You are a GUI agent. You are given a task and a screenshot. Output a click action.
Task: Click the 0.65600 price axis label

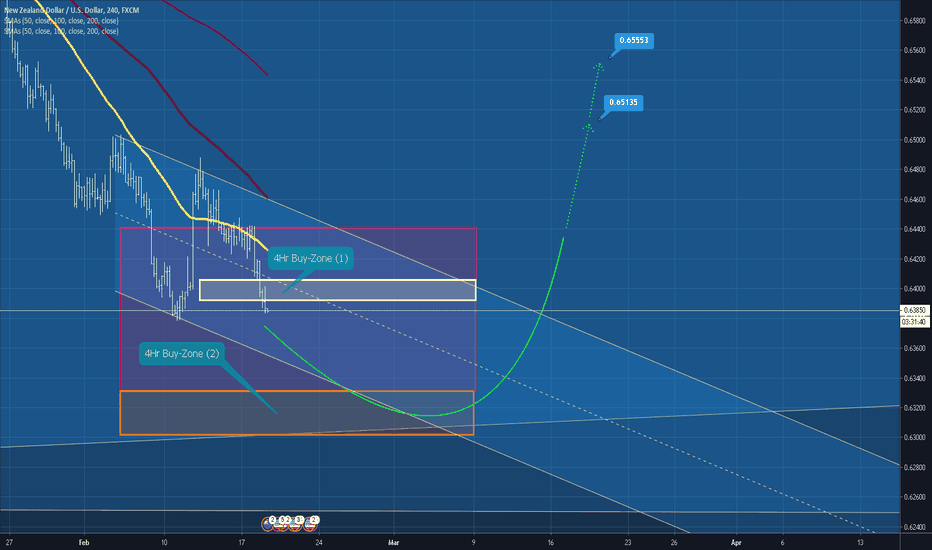tap(914, 51)
